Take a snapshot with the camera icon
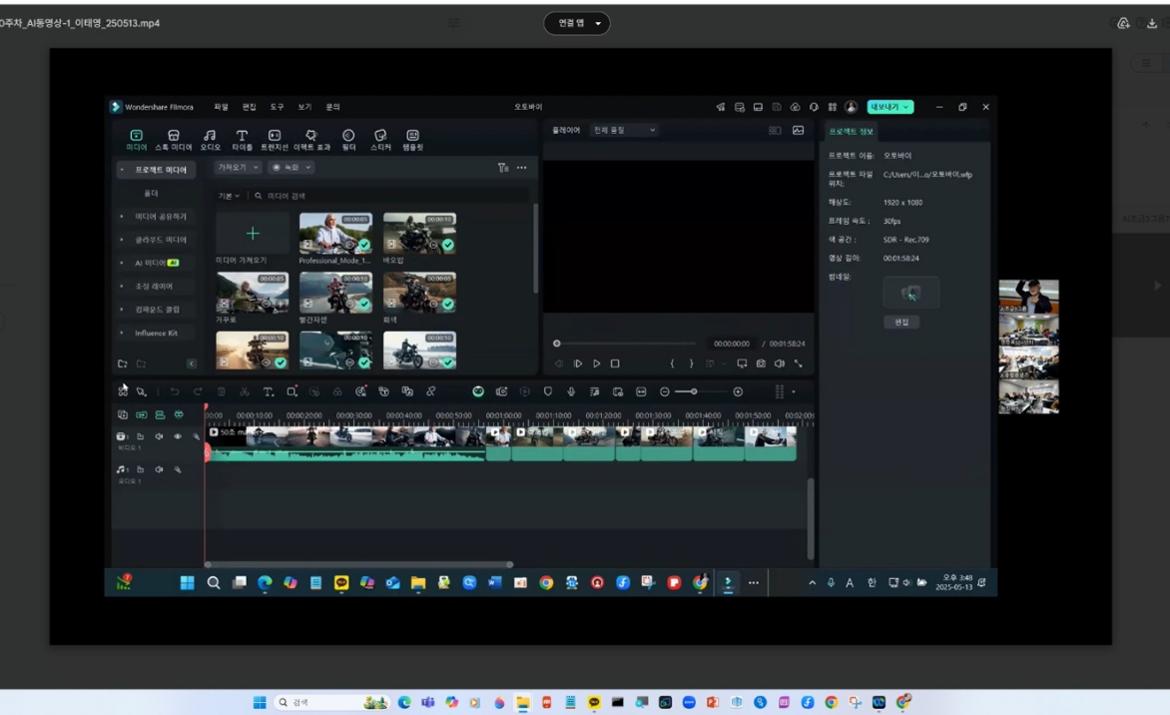The height and width of the screenshot is (715, 1170). (761, 364)
